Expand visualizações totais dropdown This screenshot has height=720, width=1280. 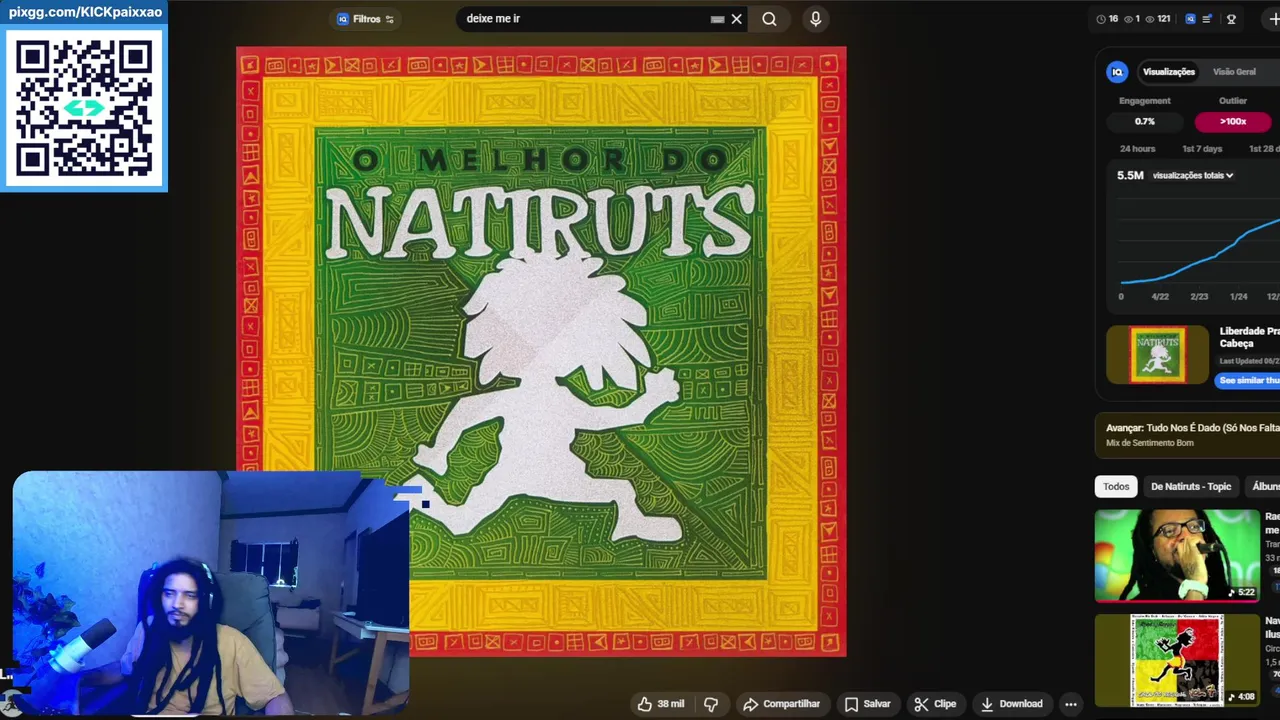coord(1193,175)
